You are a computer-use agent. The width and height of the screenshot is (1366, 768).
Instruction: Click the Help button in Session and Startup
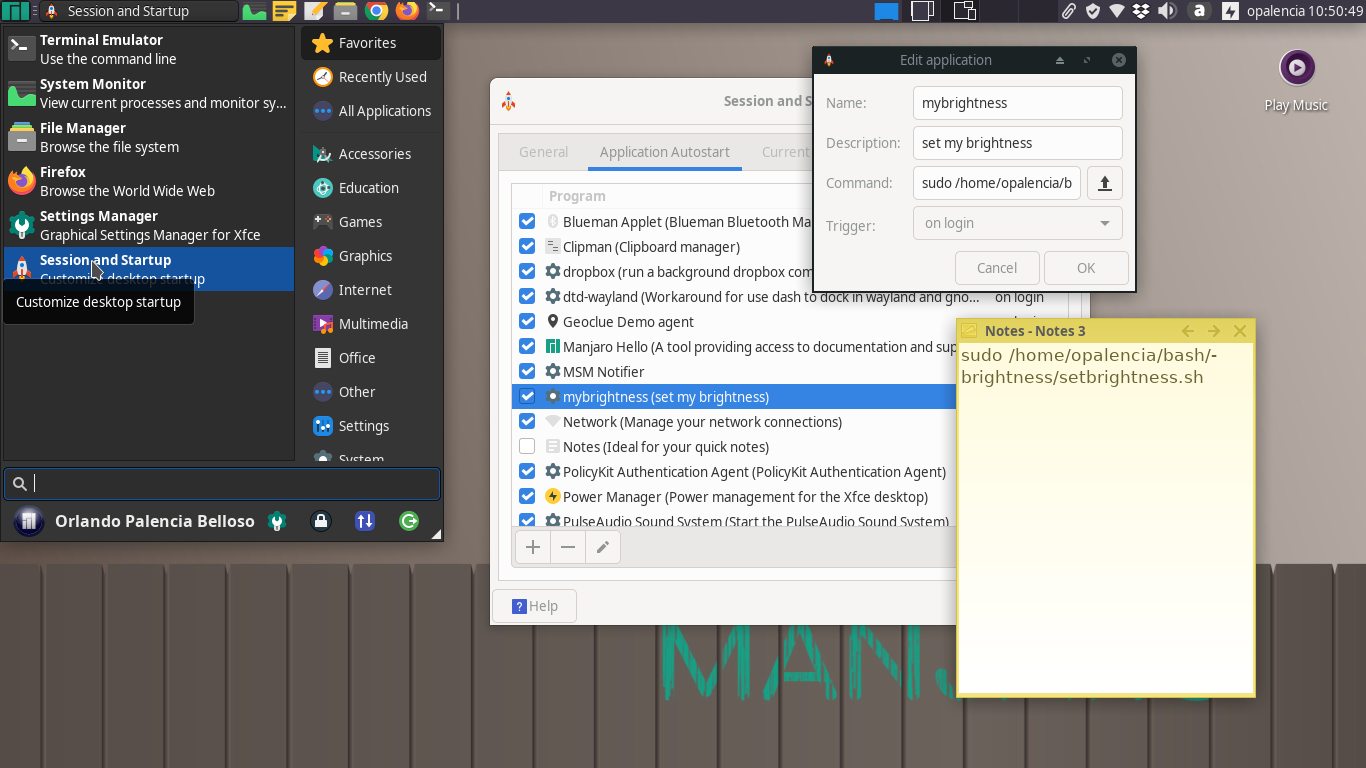pyautogui.click(x=534, y=606)
